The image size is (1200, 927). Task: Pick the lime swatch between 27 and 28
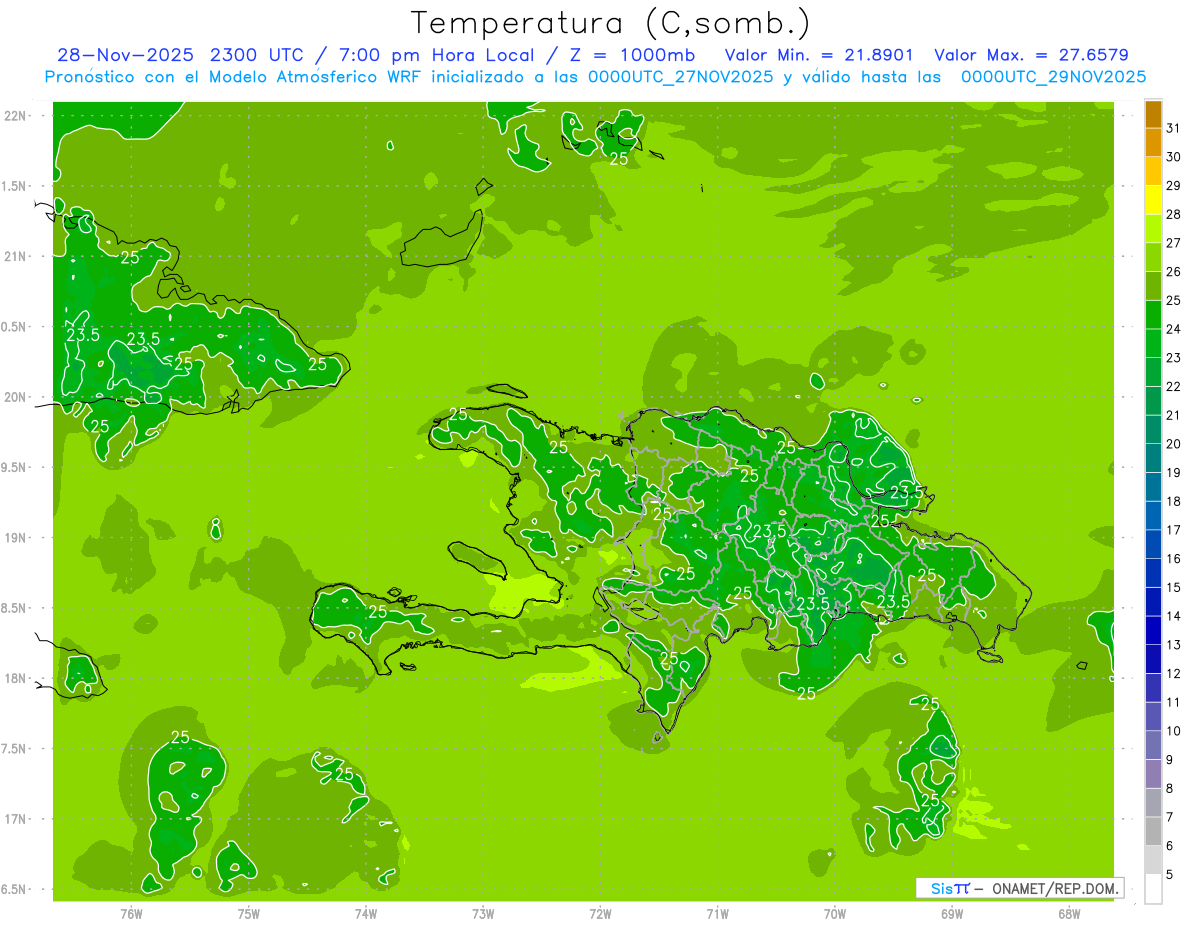pos(1153,229)
